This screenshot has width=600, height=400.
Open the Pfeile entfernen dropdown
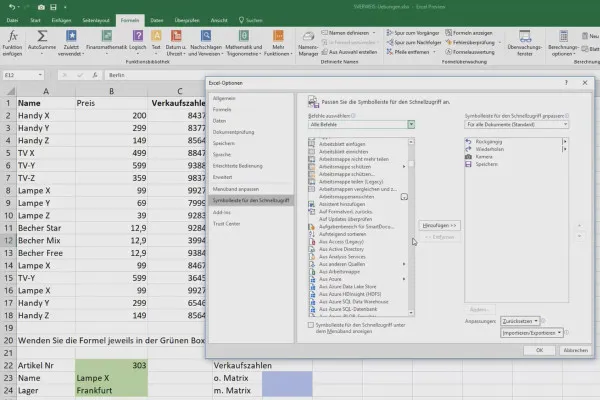coord(435,52)
